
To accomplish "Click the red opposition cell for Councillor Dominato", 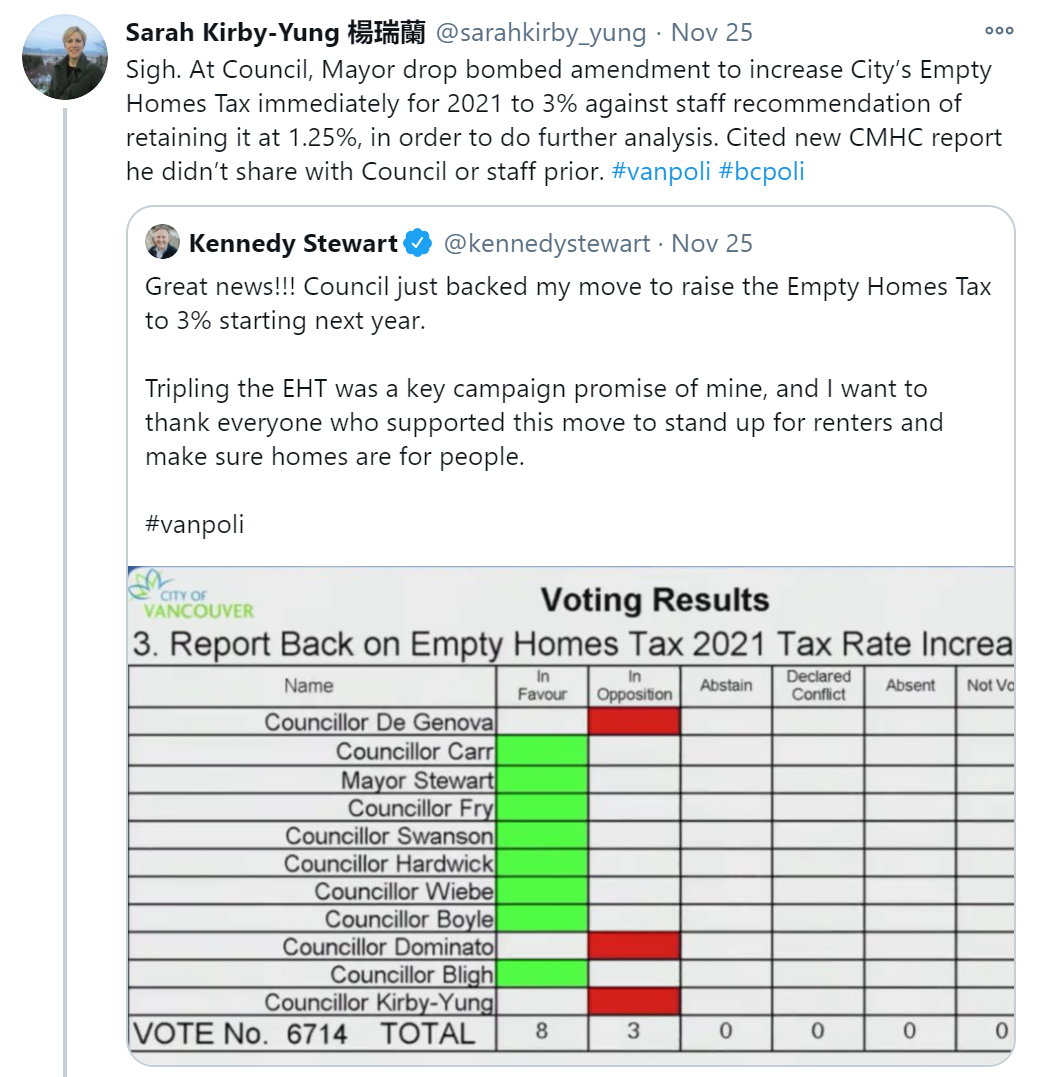I will [634, 946].
